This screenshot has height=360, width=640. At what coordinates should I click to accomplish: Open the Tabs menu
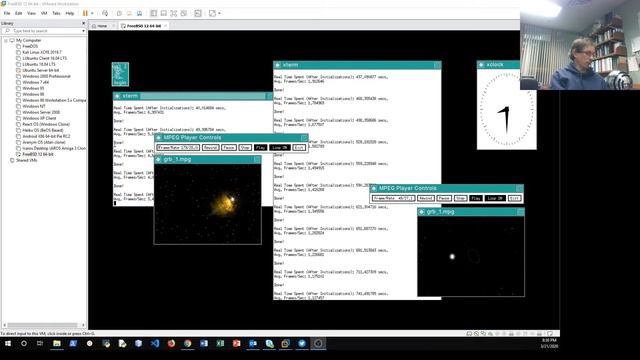tap(56, 13)
